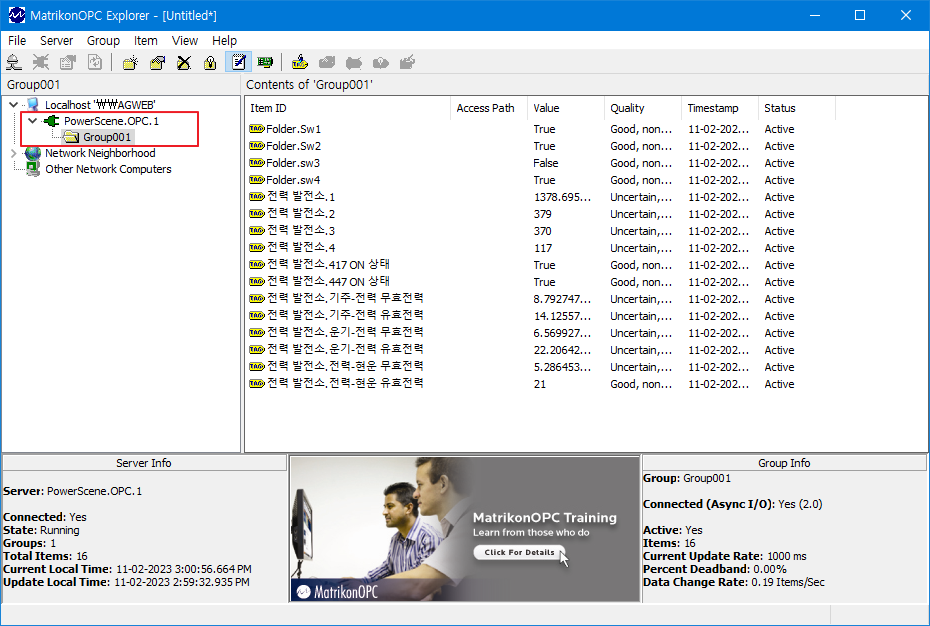Collapse the Localhost tree node
Viewport: 930px width, 626px height.
click(x=13, y=105)
